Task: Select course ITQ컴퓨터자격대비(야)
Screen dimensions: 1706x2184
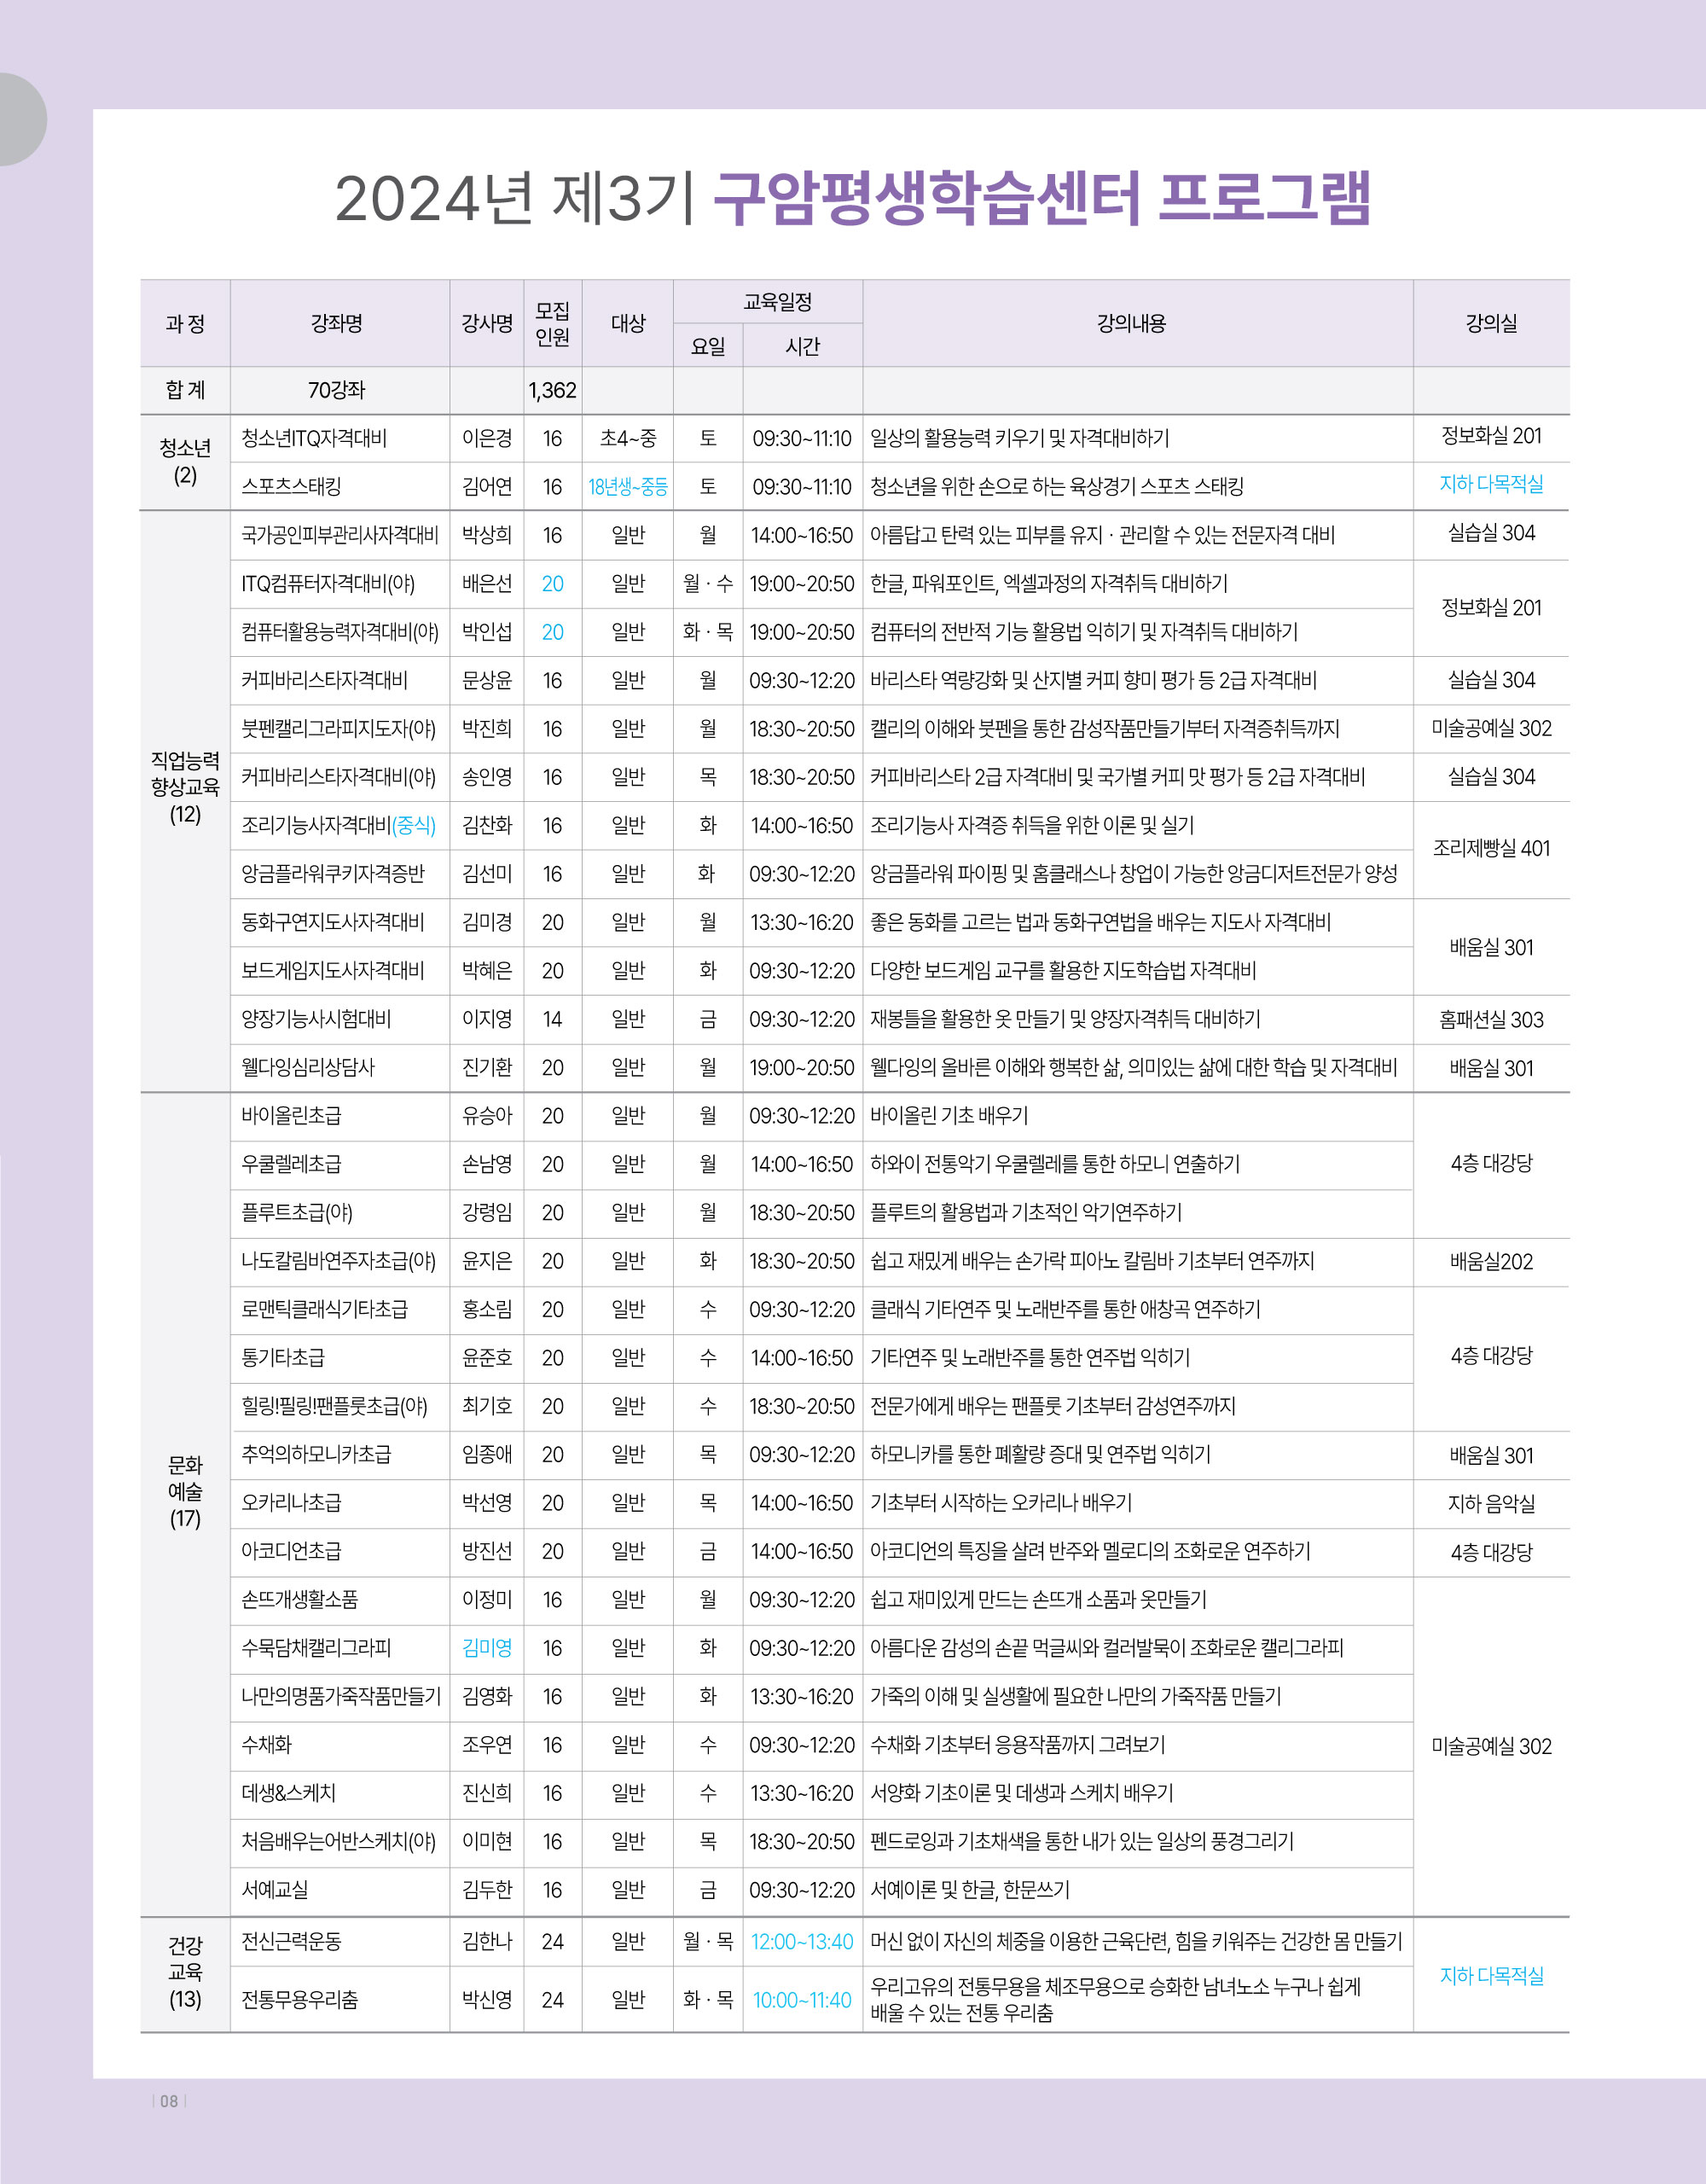Action: click(x=328, y=584)
